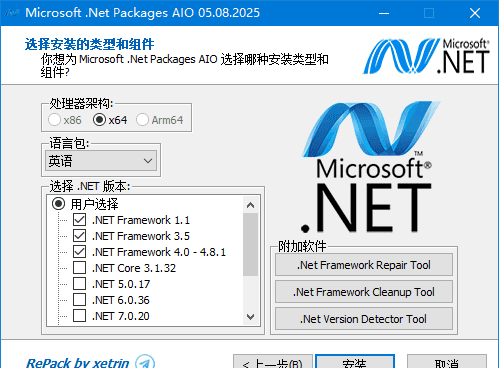Enable the .NET 6.0.36 checkbox
Screen dimensions: 499x368
click(x=79, y=300)
